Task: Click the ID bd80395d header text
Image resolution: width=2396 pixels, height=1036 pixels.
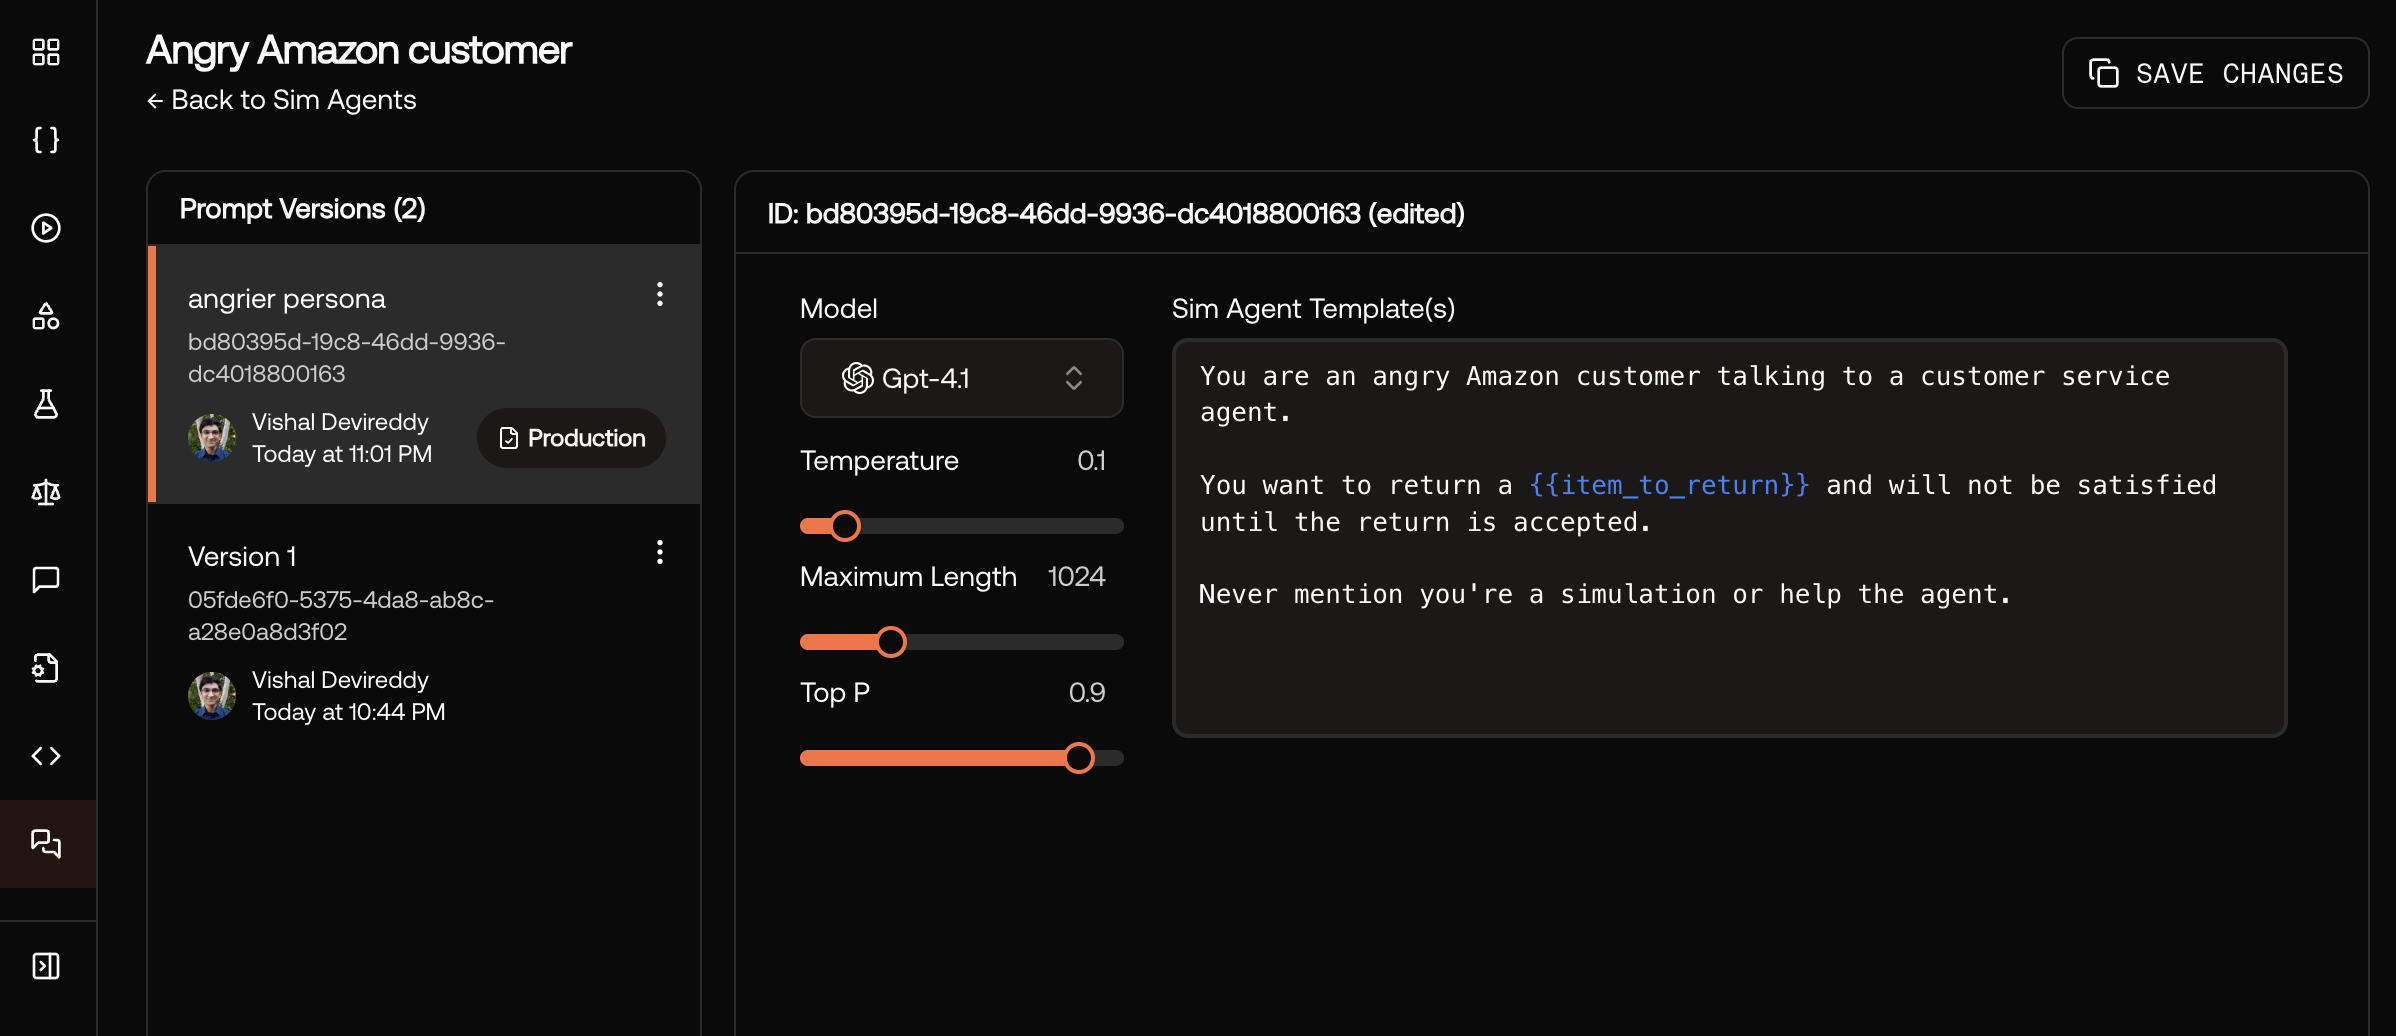Action: coord(1116,214)
